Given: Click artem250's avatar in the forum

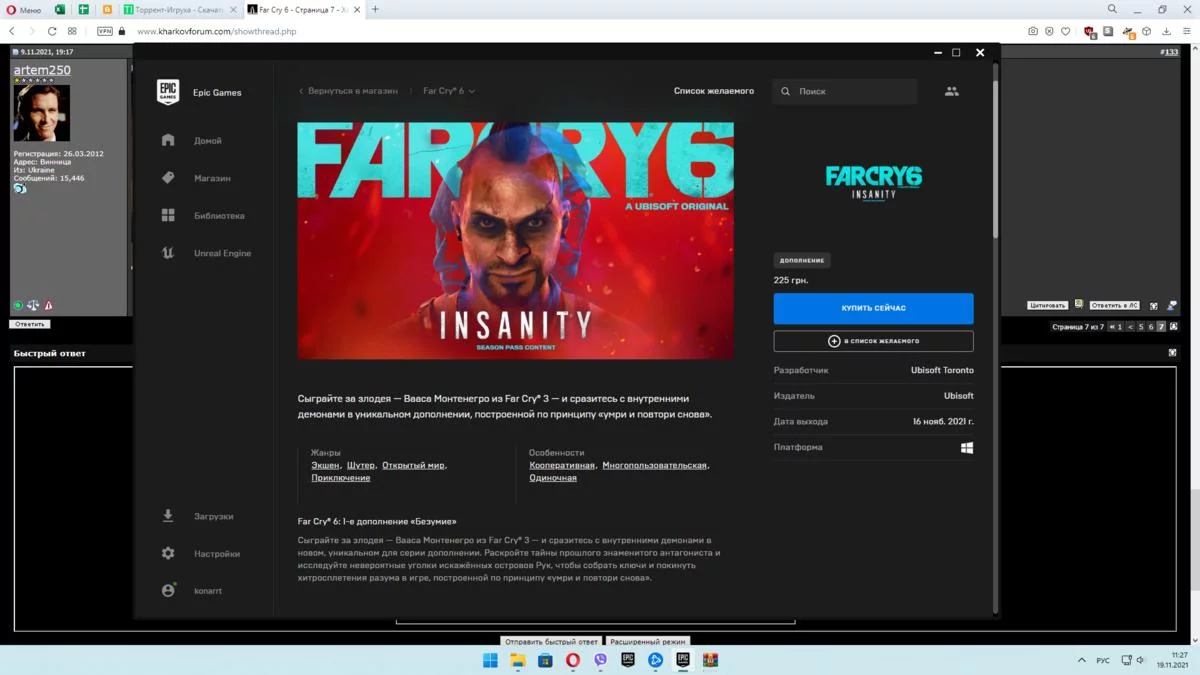Looking at the screenshot, I should [x=42, y=113].
